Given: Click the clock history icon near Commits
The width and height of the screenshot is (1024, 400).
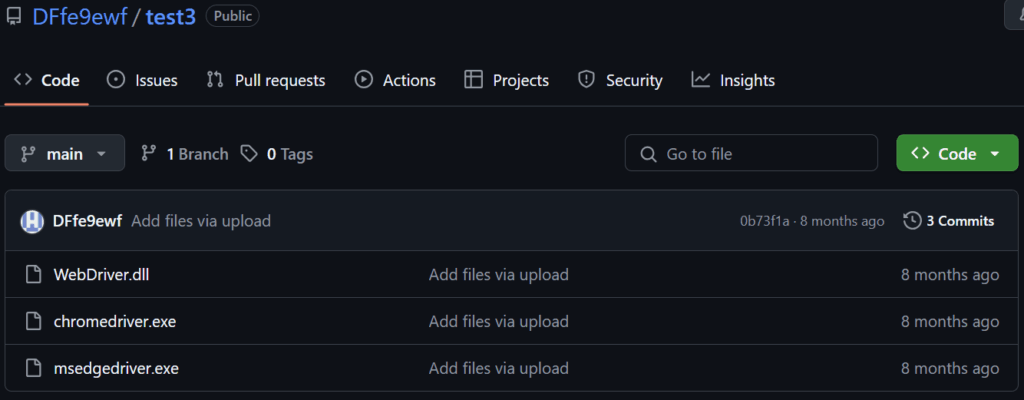Looking at the screenshot, I should pos(911,220).
